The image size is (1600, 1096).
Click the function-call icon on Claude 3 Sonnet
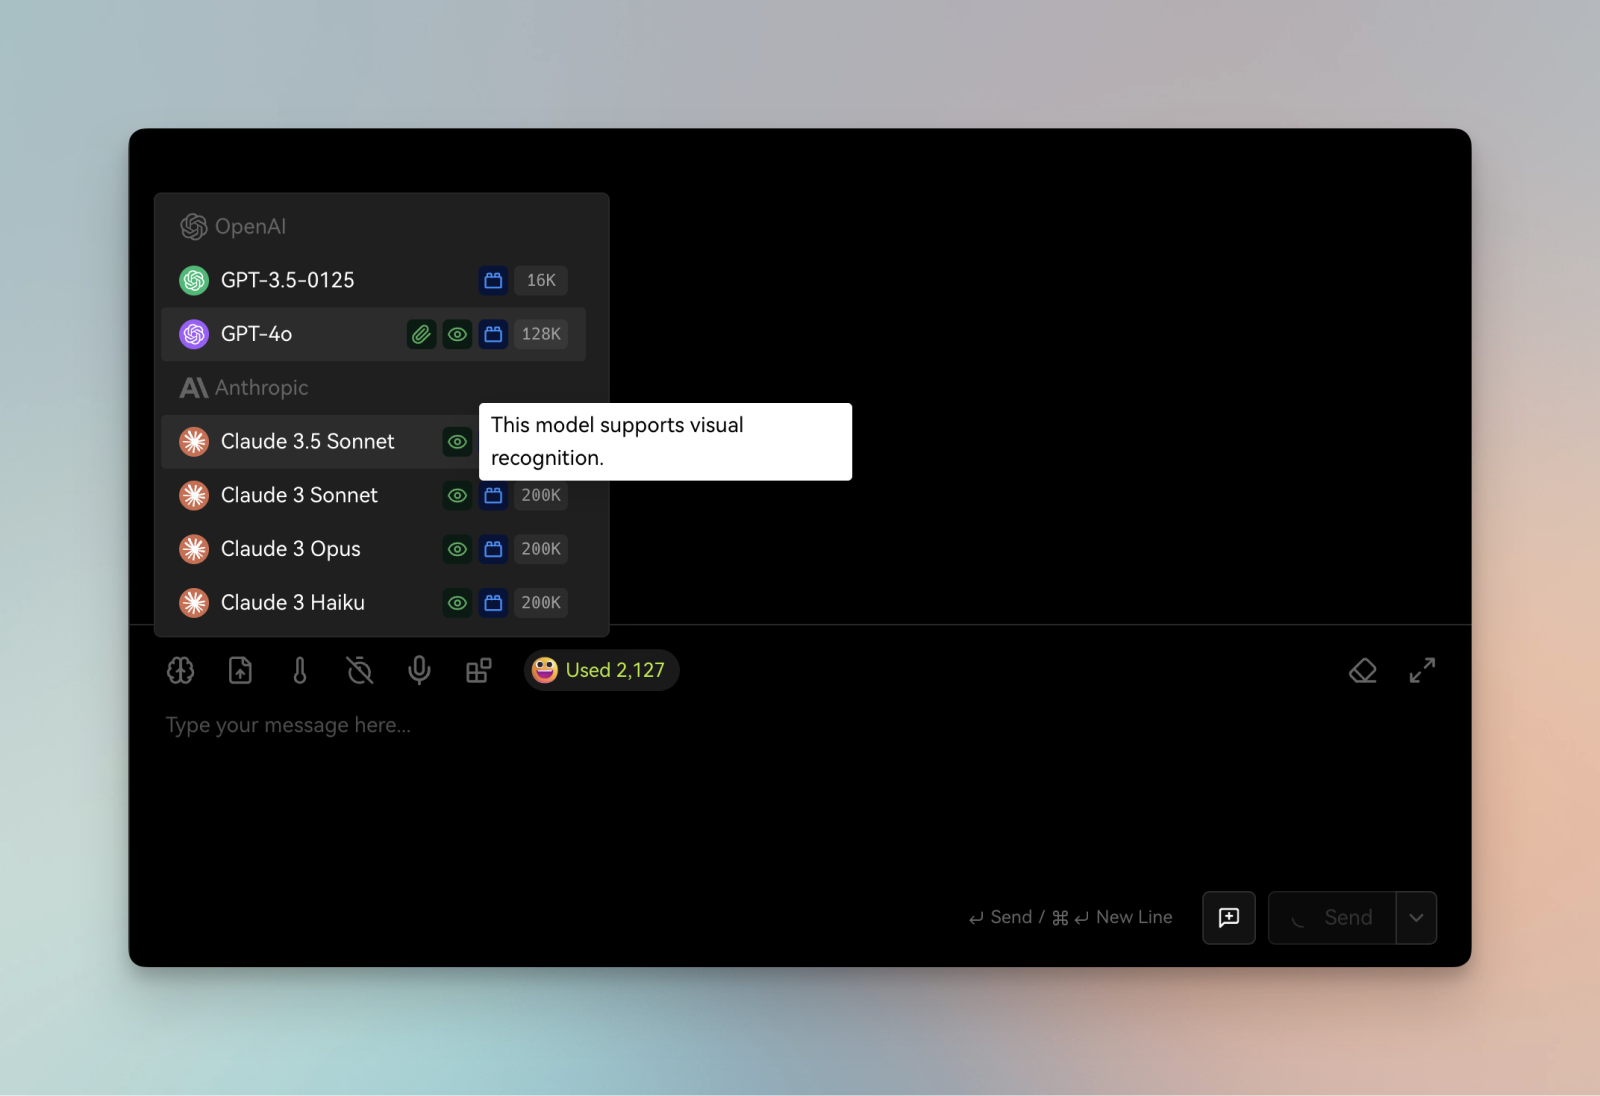(493, 495)
